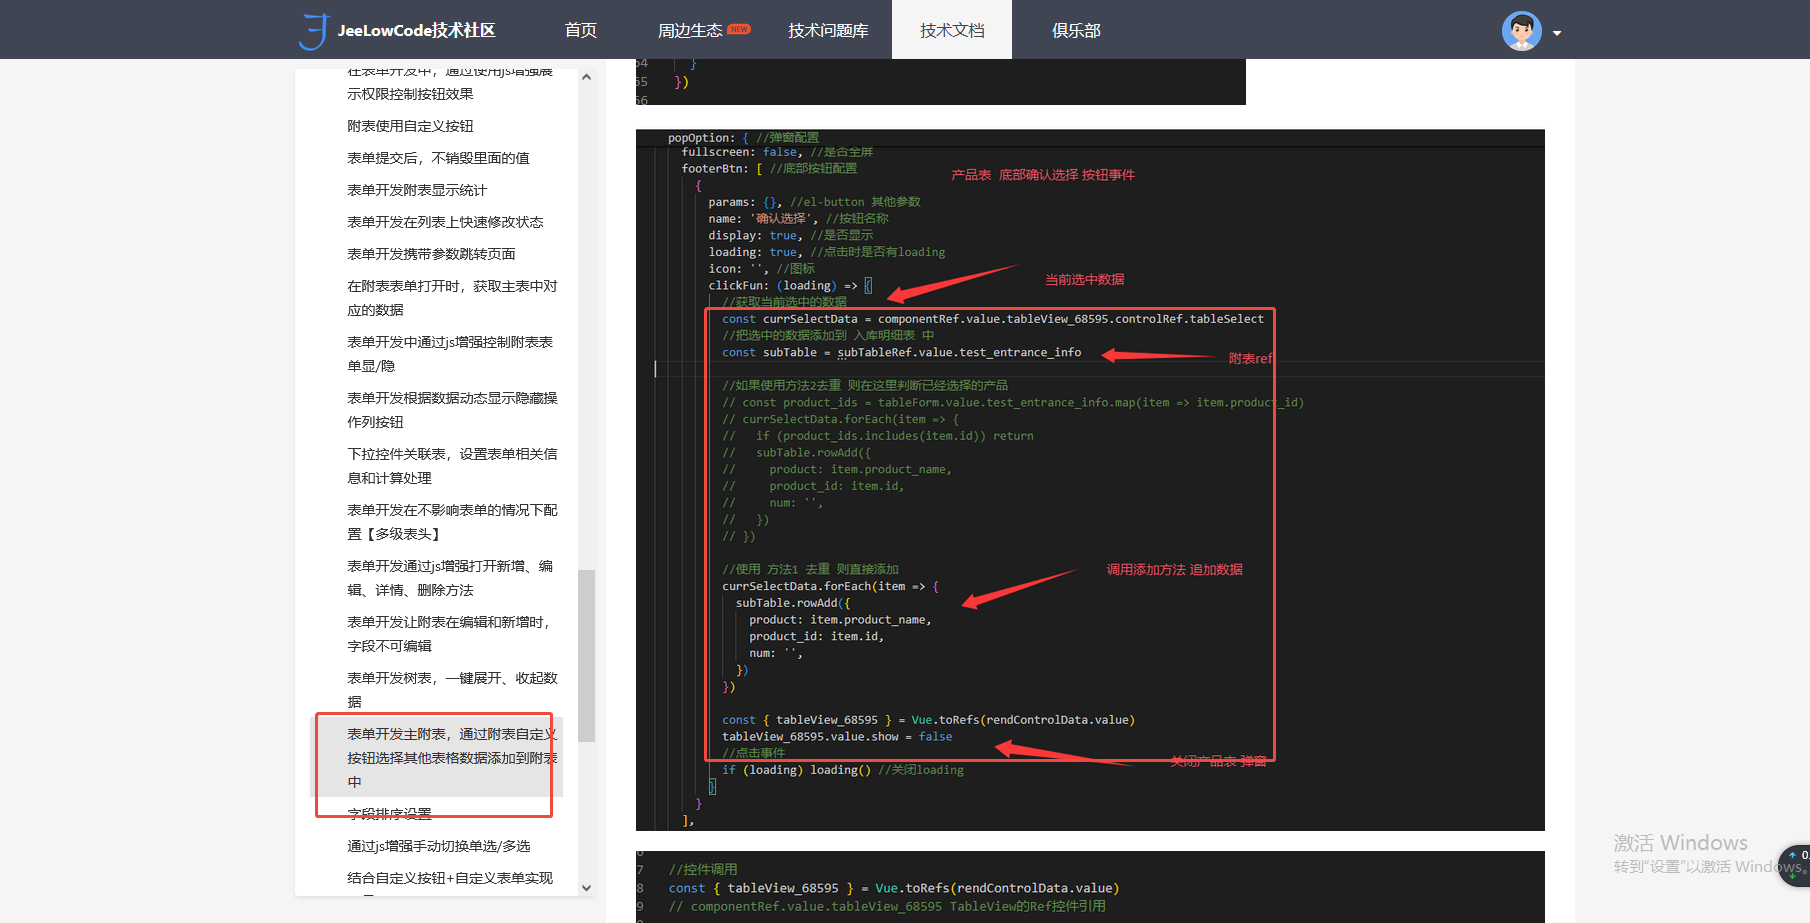Navigate to 首页 menu item
This screenshot has width=1810, height=923.
[x=580, y=29]
